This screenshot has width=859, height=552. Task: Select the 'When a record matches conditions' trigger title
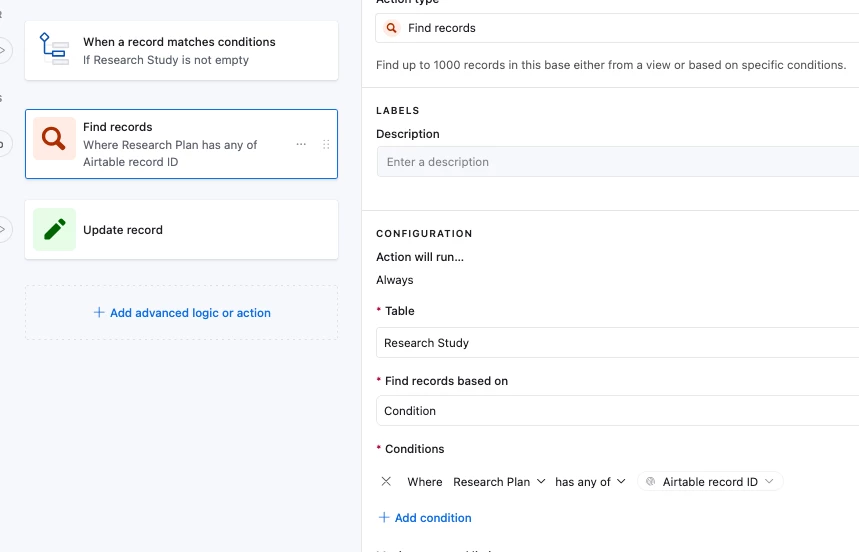[179, 42]
